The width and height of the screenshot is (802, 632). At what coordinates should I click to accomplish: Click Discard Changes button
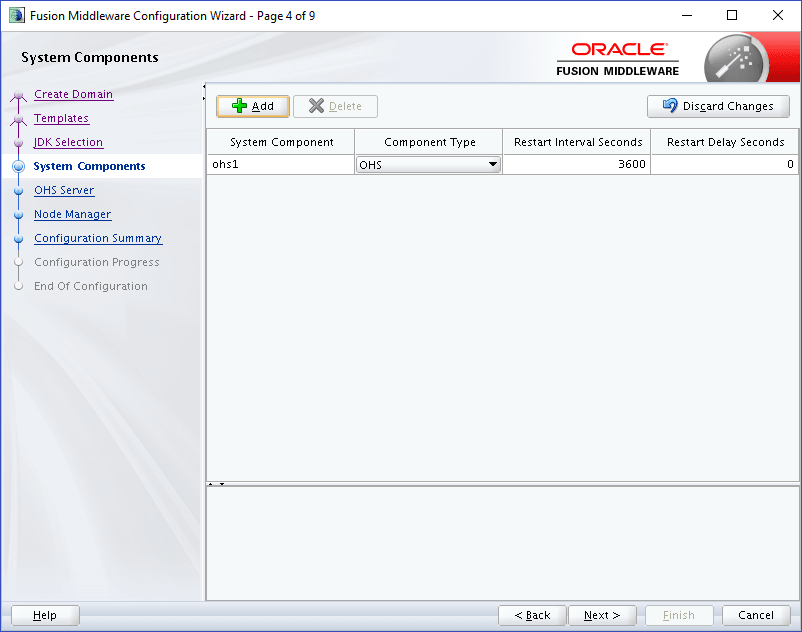tap(718, 106)
